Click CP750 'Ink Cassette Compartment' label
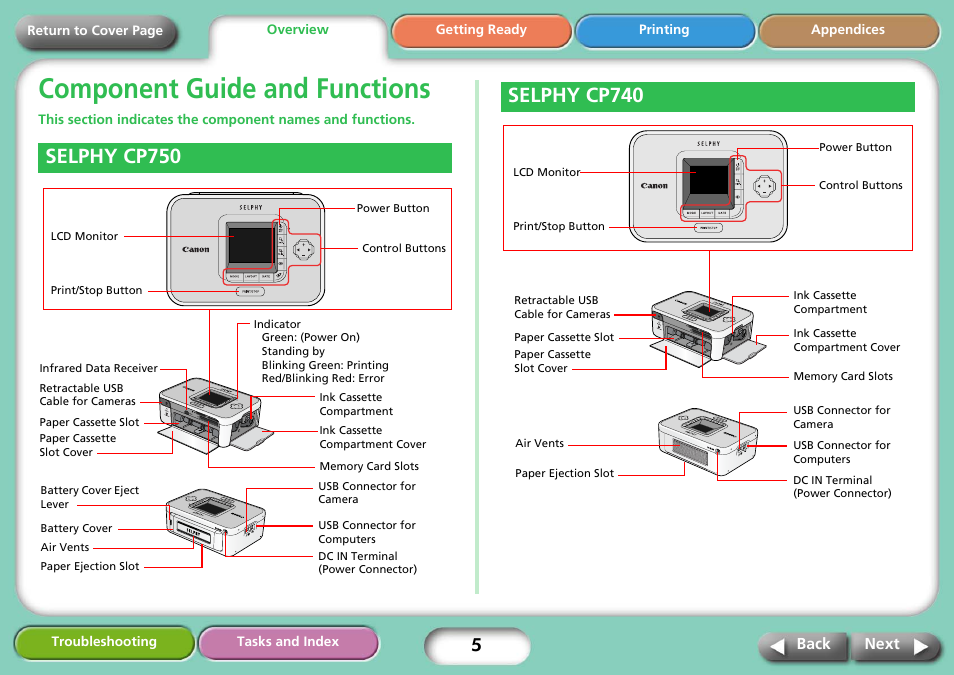This screenshot has width=954, height=675. tap(356, 405)
